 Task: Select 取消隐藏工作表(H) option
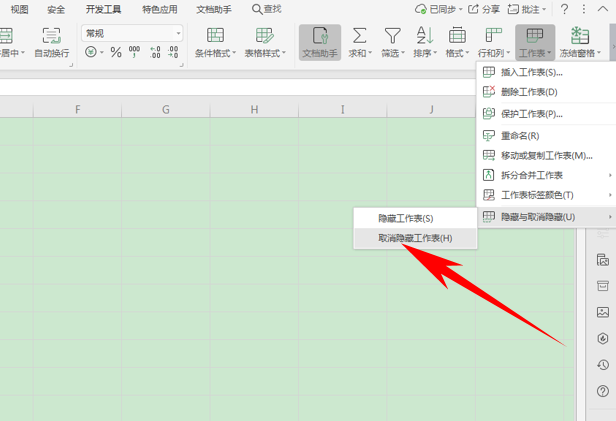point(415,238)
